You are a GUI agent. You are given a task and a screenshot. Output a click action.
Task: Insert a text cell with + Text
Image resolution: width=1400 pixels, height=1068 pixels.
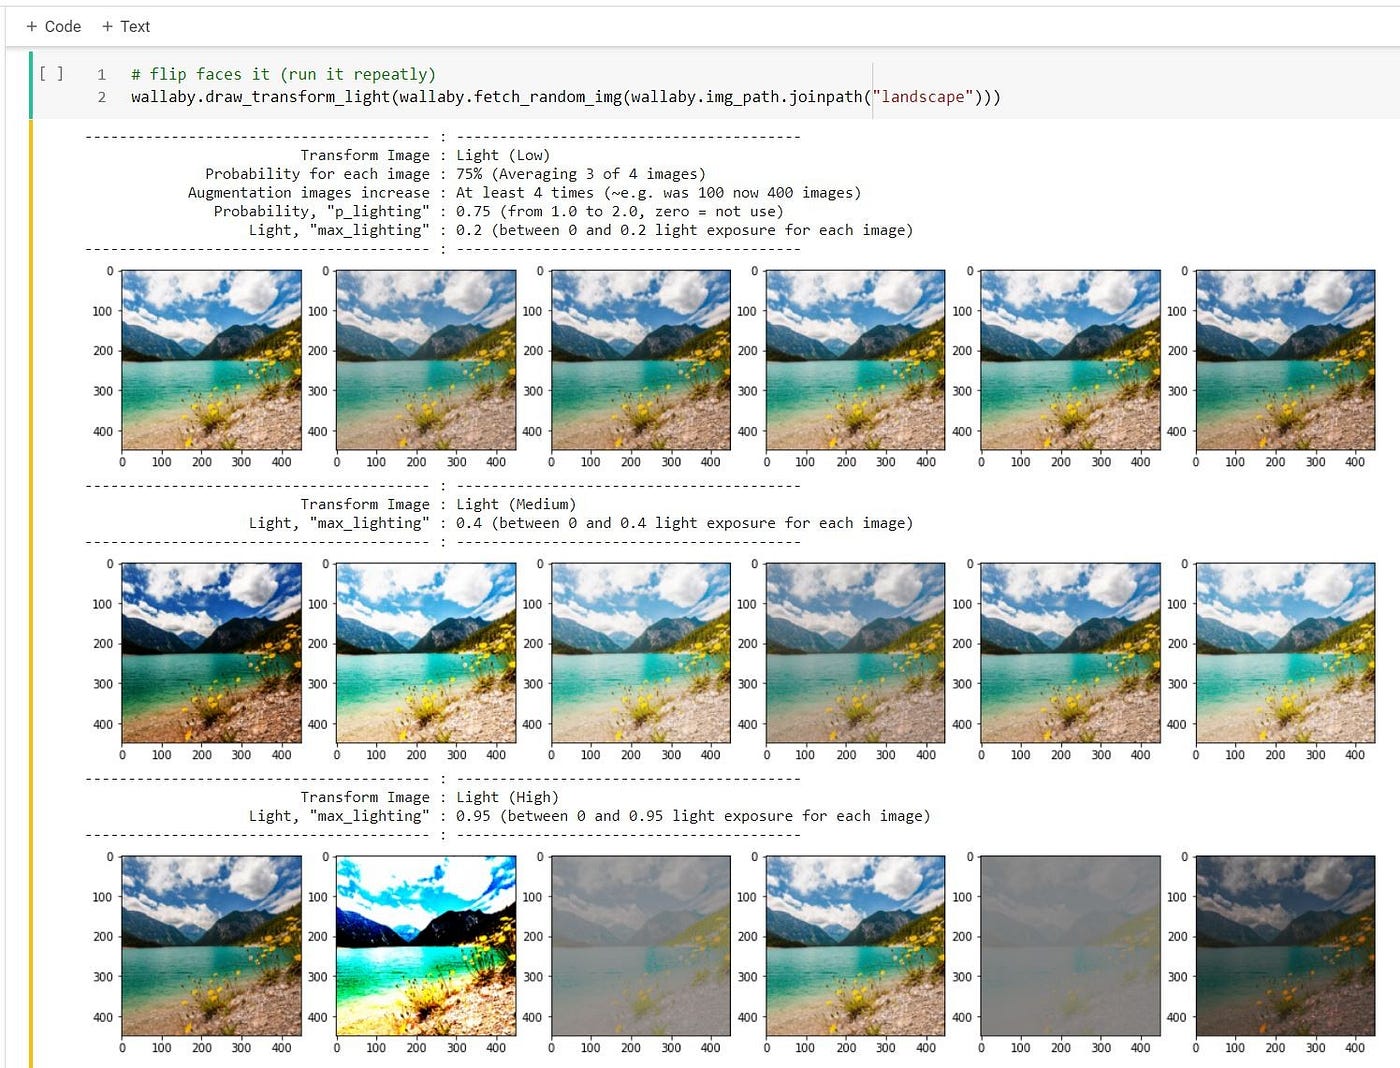point(126,27)
